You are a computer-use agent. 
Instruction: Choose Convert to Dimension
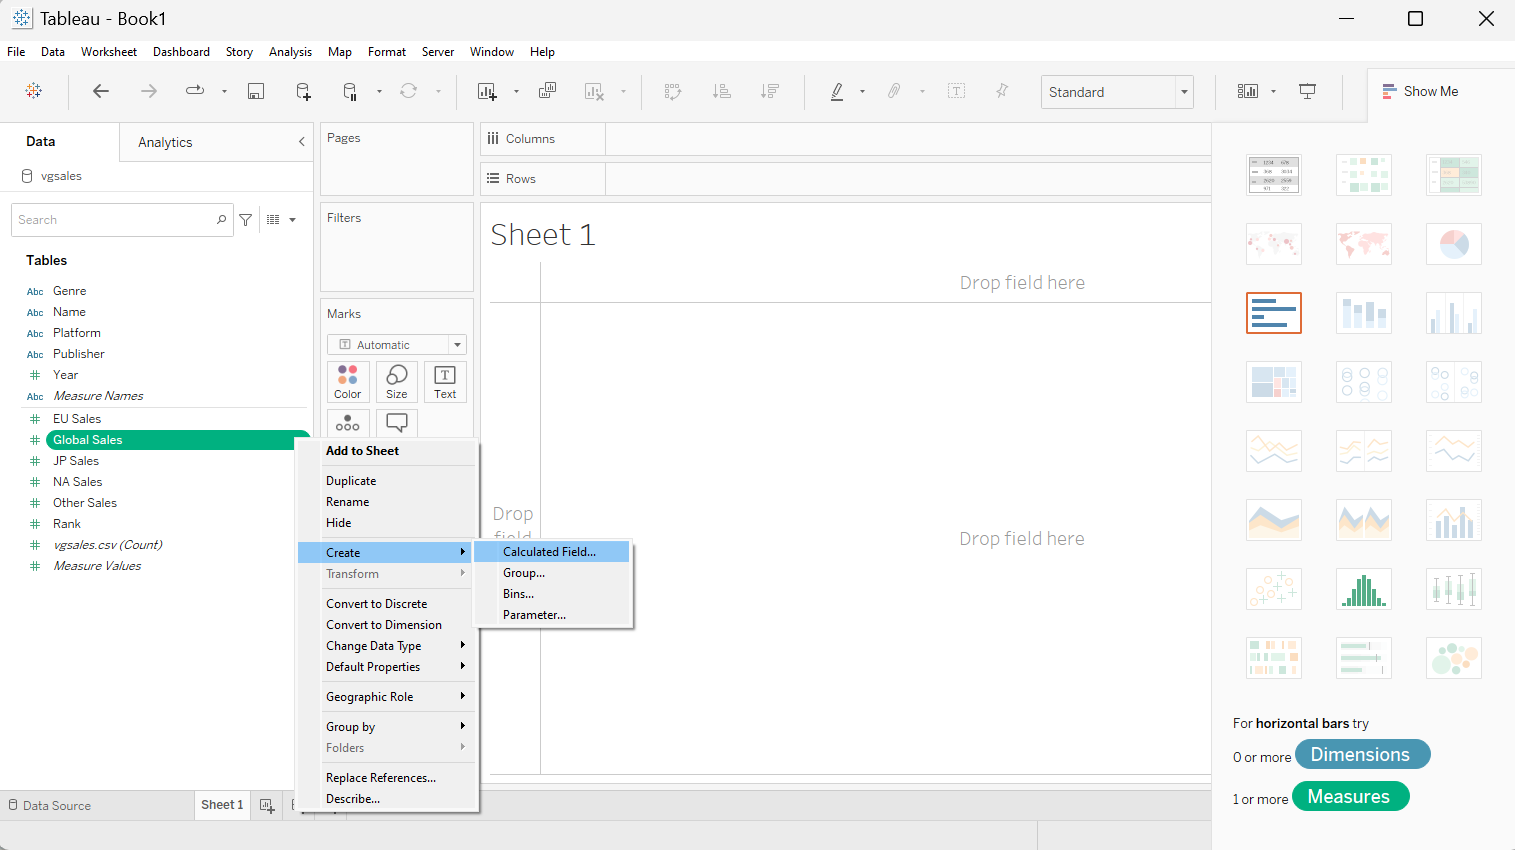(x=388, y=625)
